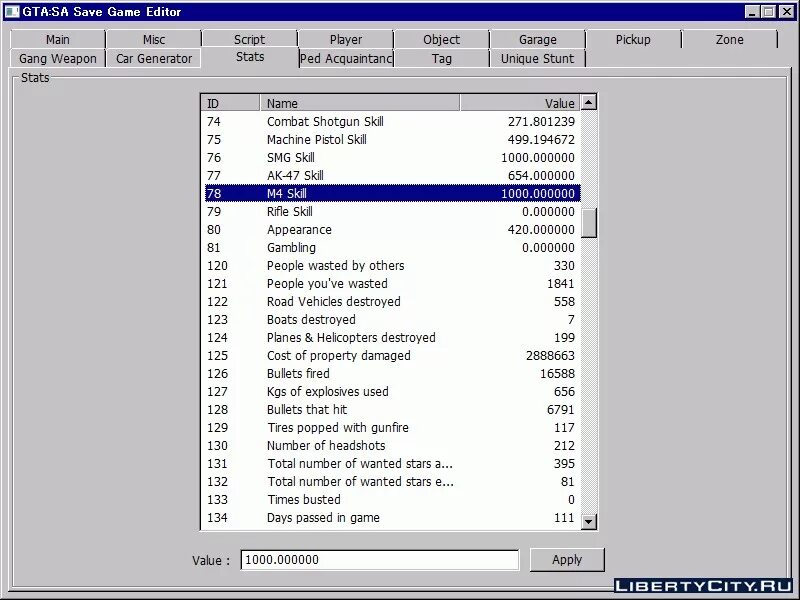Viewport: 800px width, 600px height.
Task: Select Number of headshots row
Action: (392, 446)
